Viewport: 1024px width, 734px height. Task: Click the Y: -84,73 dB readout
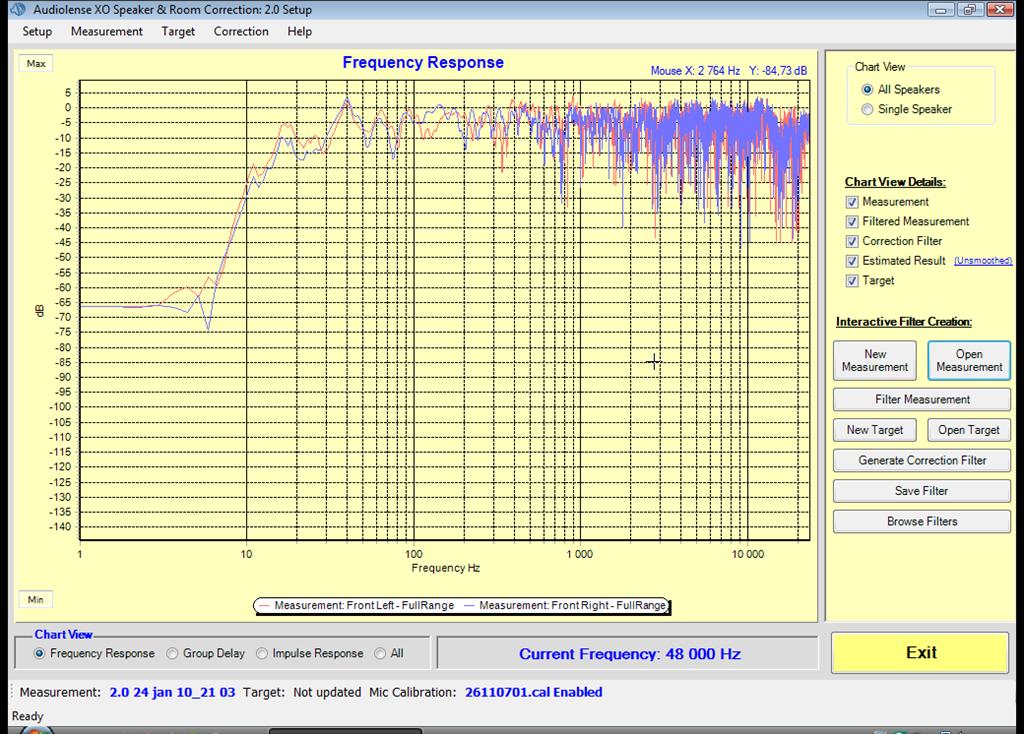click(778, 71)
